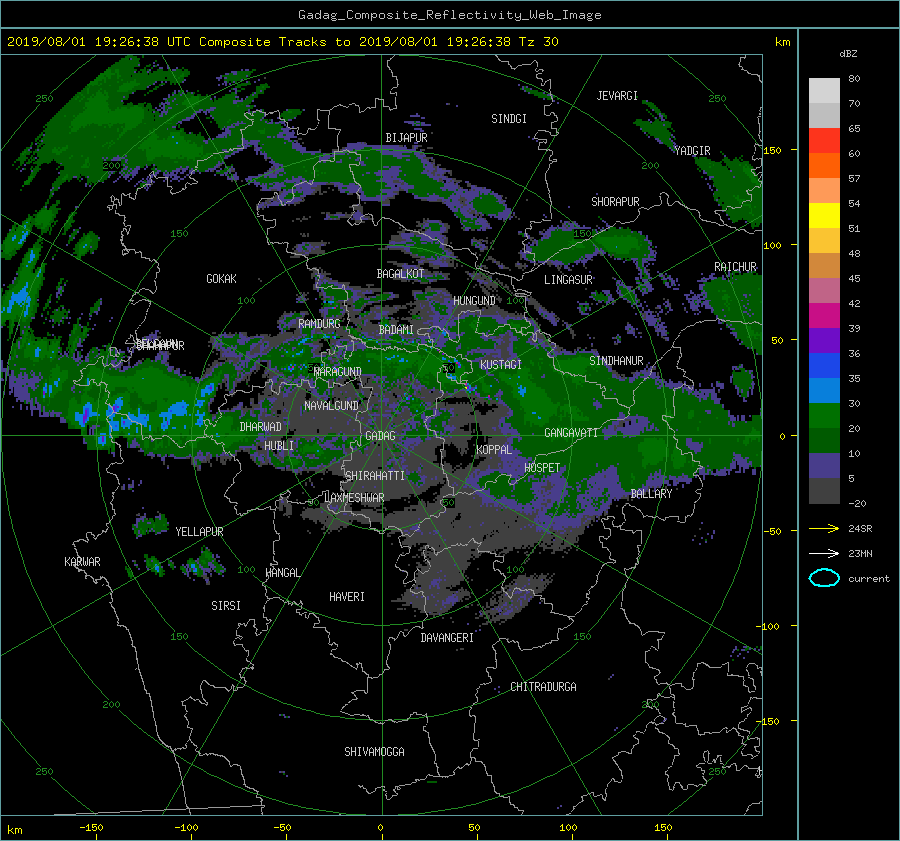The height and width of the screenshot is (841, 900).
Task: Click the DAVANGERI city label
Action: (x=447, y=638)
